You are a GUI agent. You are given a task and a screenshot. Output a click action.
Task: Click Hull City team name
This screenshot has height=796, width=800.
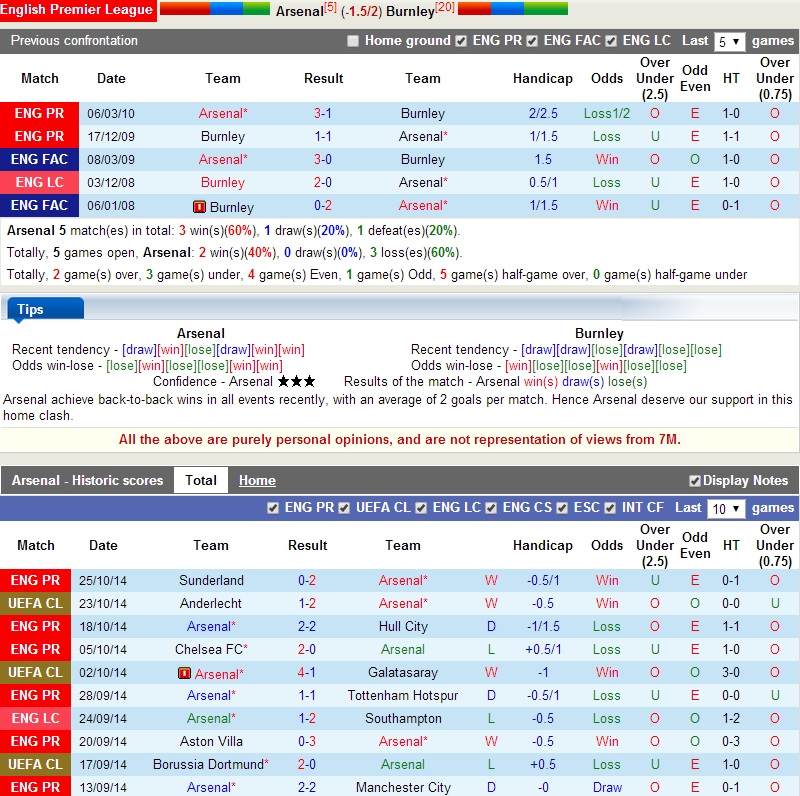tap(403, 626)
